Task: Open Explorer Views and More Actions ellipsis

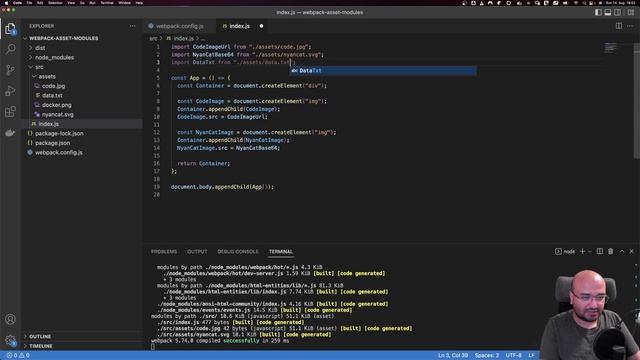Action: [132, 26]
